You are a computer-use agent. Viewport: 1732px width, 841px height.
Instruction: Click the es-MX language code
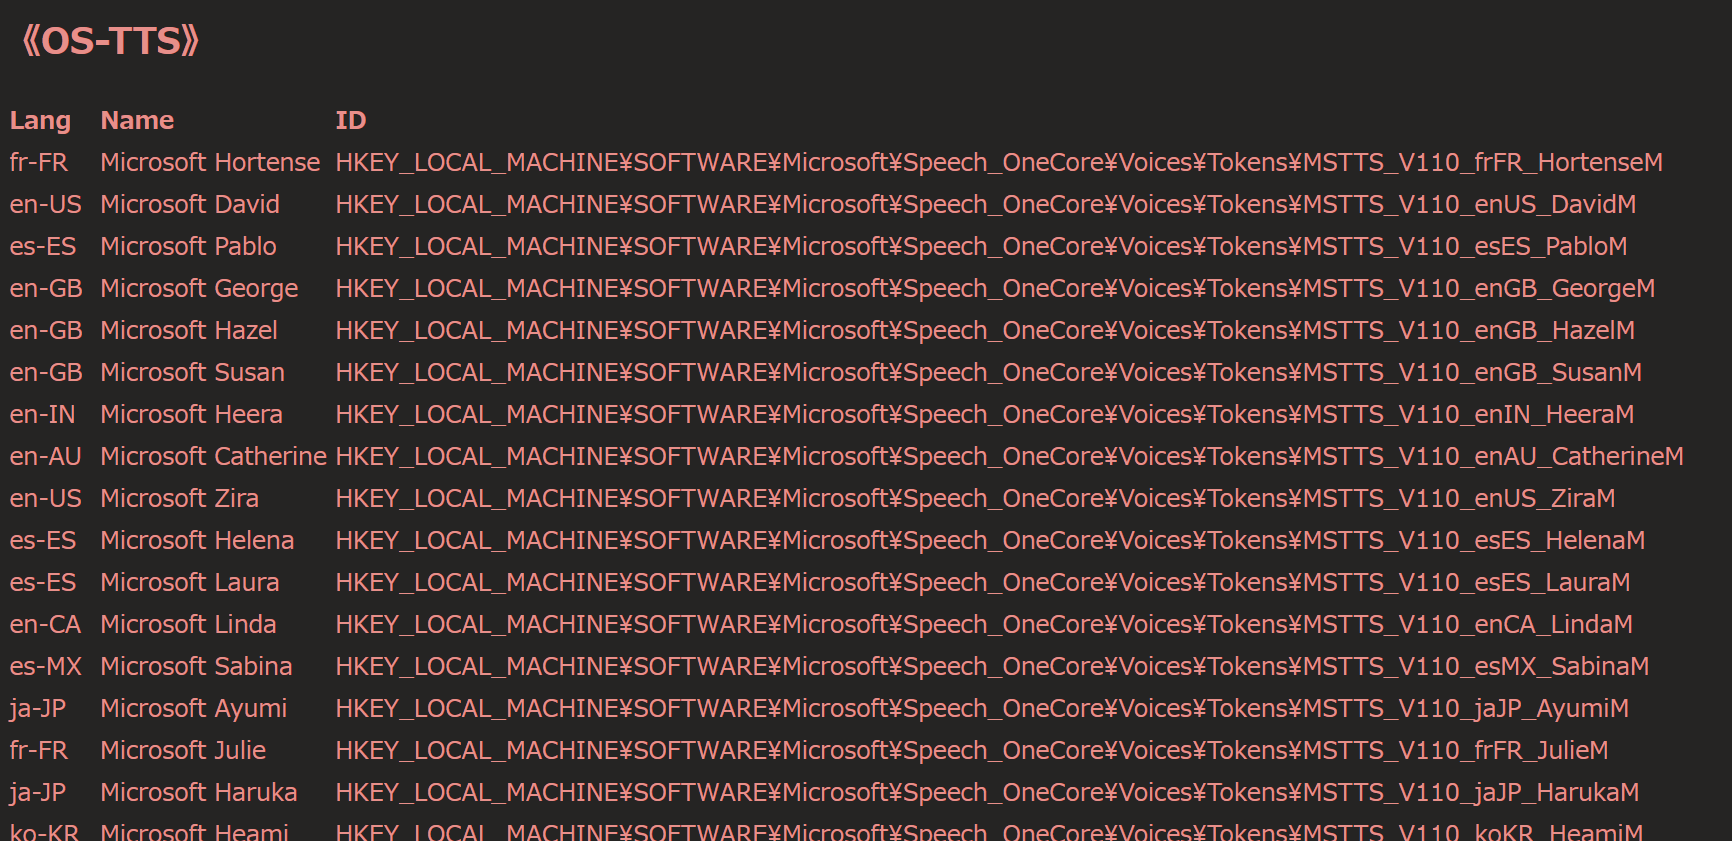pos(45,667)
